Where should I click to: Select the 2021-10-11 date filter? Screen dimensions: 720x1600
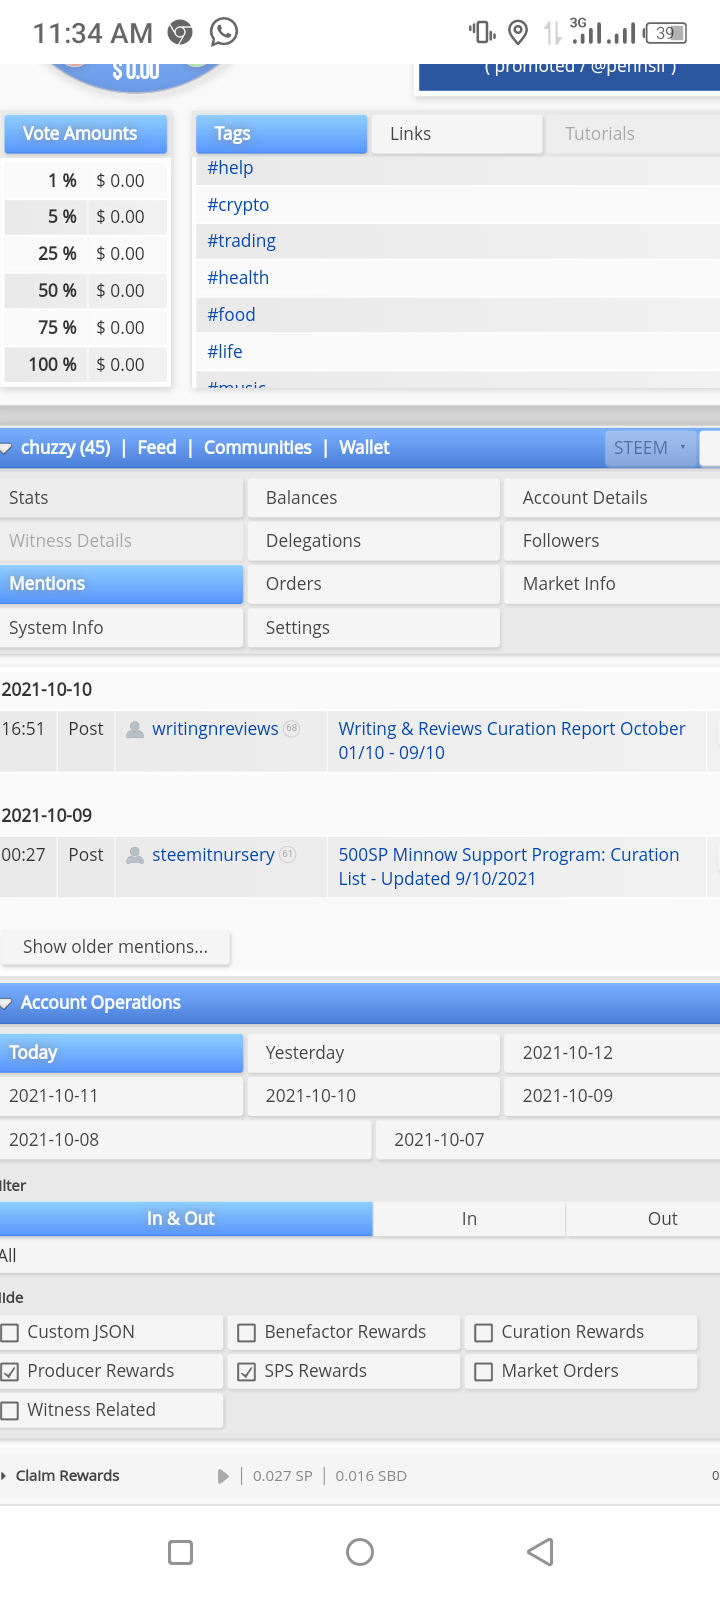(121, 1096)
